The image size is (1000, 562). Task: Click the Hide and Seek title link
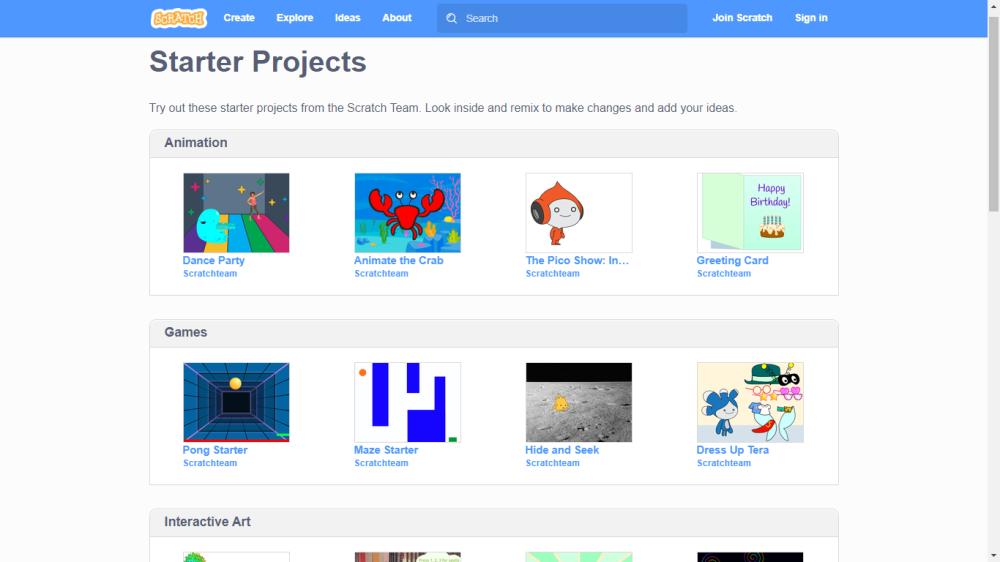point(562,450)
